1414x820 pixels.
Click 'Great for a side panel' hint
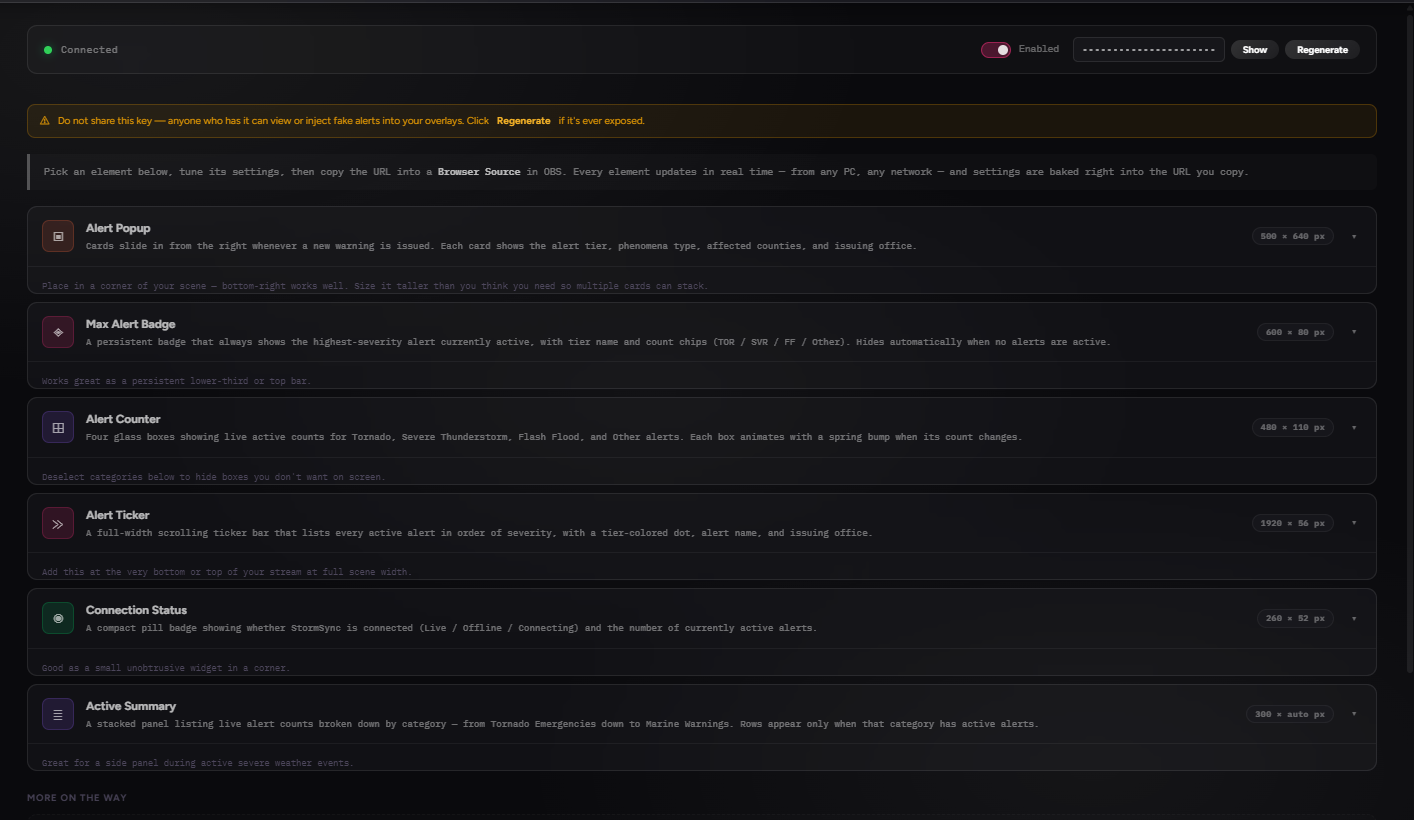click(198, 763)
